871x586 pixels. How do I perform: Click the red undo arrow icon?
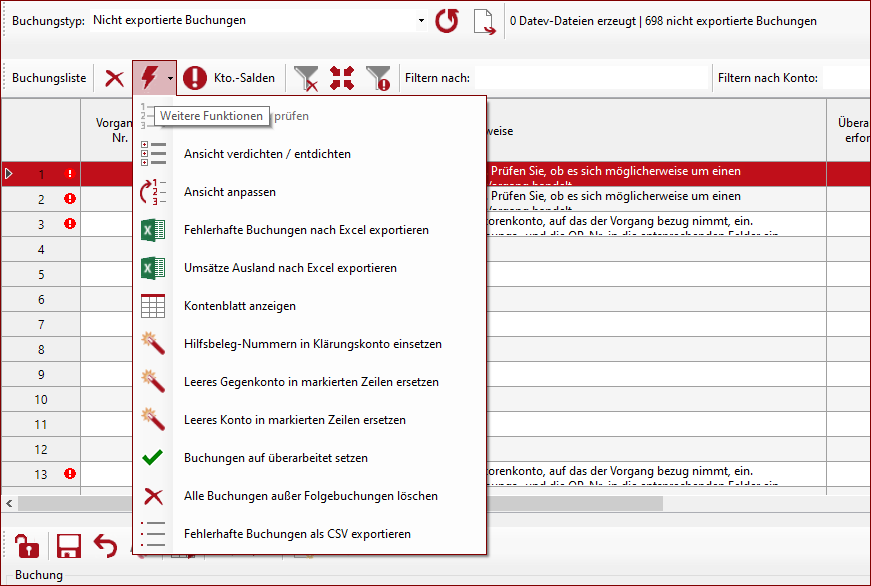(105, 545)
